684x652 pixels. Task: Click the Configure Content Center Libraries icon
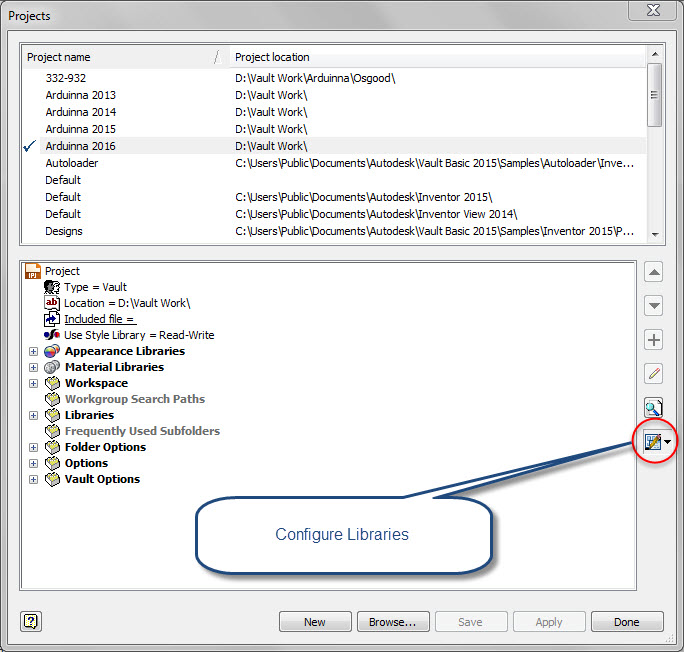[653, 442]
